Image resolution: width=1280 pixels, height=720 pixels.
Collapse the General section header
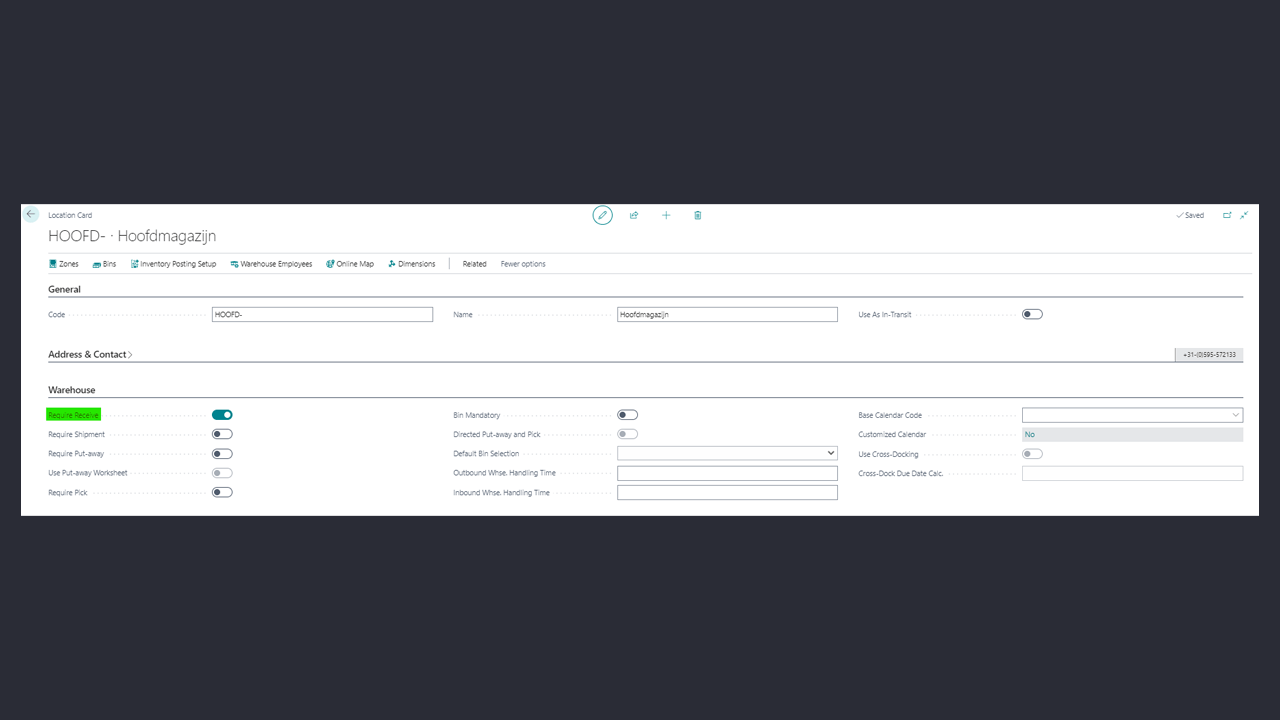click(x=65, y=289)
